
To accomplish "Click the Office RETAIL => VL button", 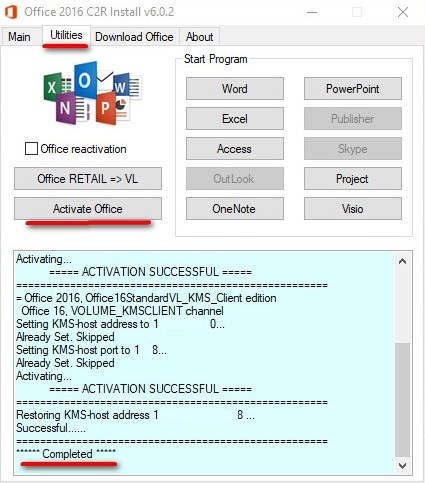I will [x=88, y=179].
